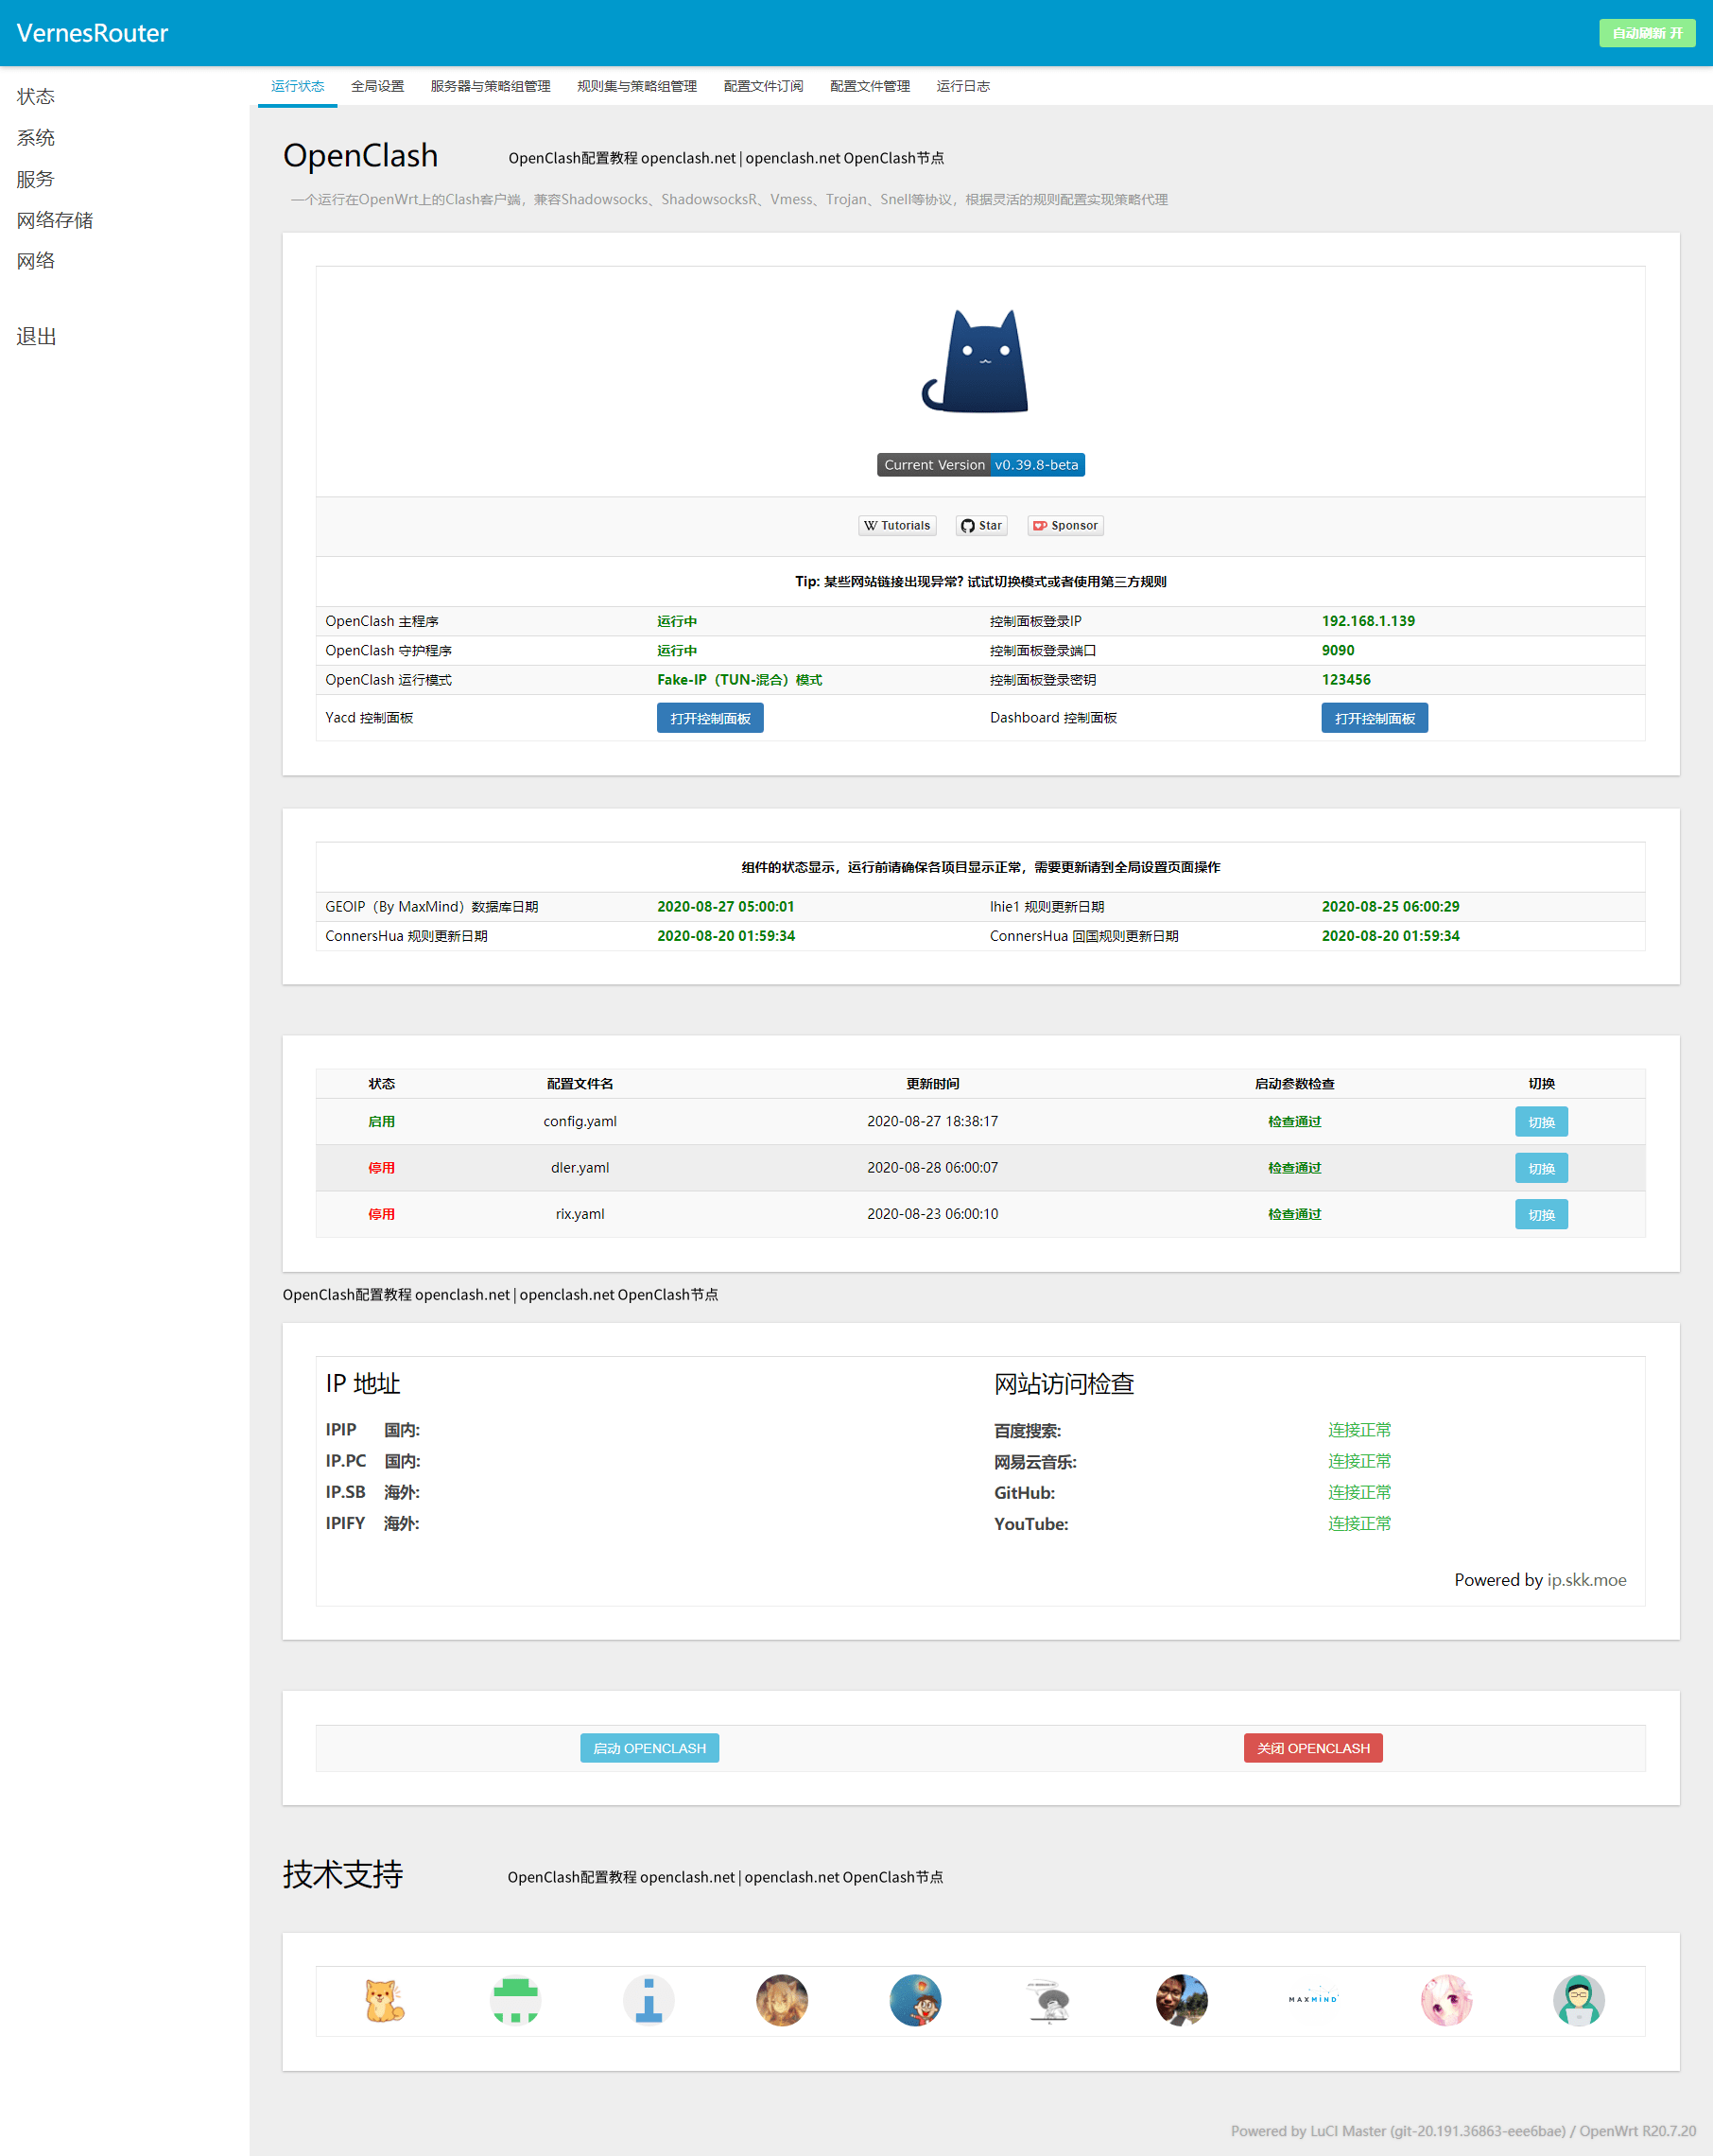Click the green hooded coder avatar
The width and height of the screenshot is (1713, 2156).
1579,2001
